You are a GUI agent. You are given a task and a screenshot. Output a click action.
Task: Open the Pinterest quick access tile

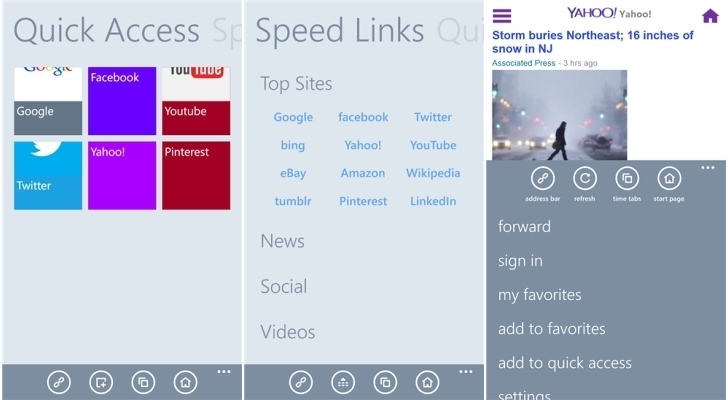click(x=196, y=175)
